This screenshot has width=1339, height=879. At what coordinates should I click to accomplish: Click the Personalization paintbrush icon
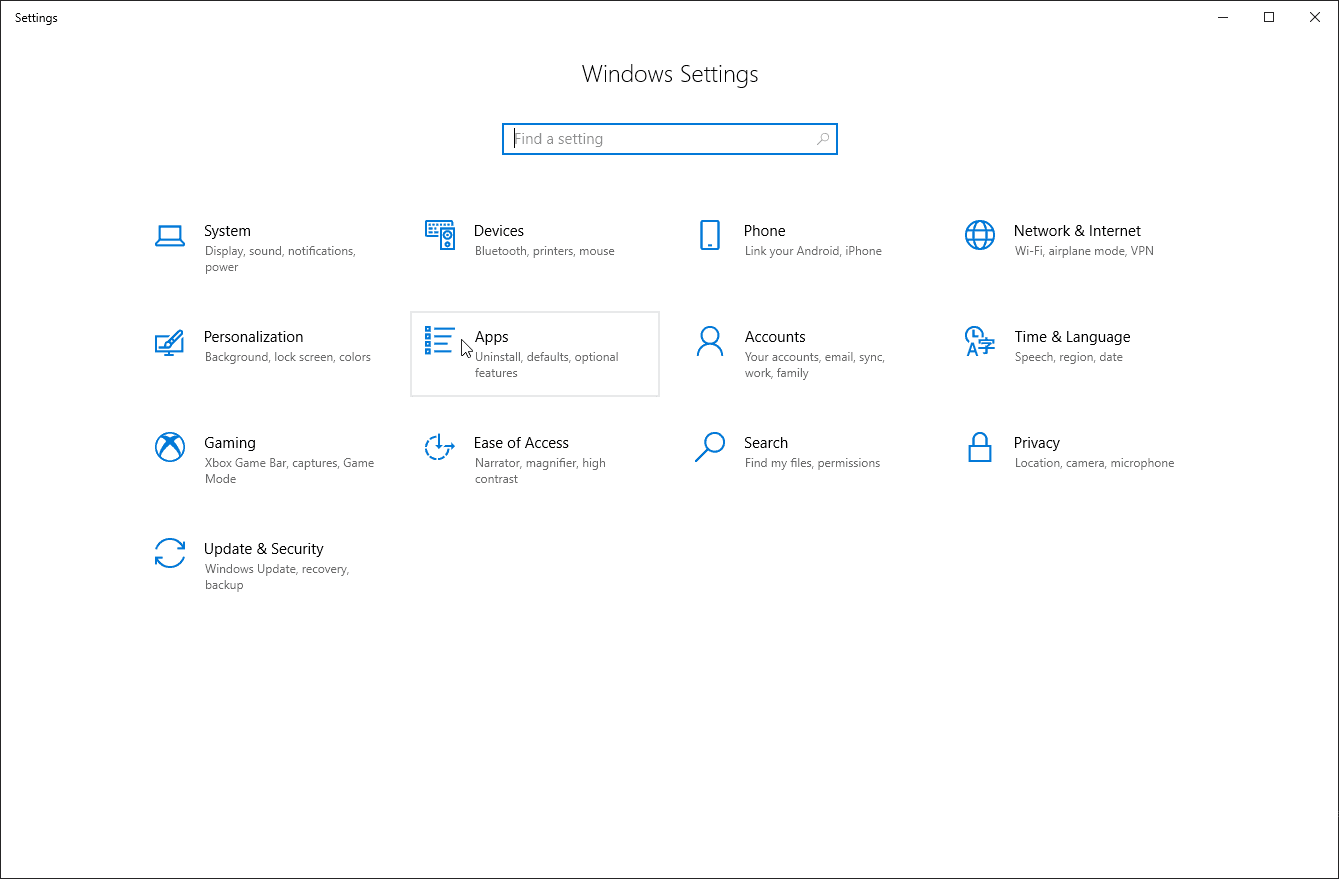coord(170,342)
